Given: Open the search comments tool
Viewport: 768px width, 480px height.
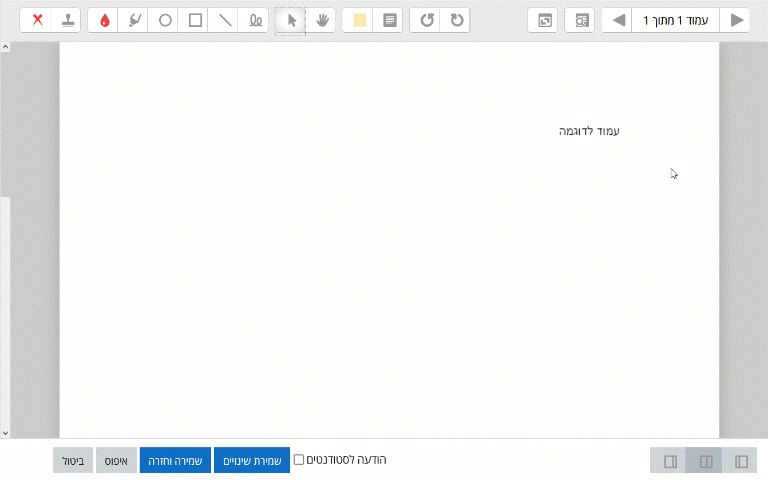Looking at the screenshot, I should coord(581,20).
